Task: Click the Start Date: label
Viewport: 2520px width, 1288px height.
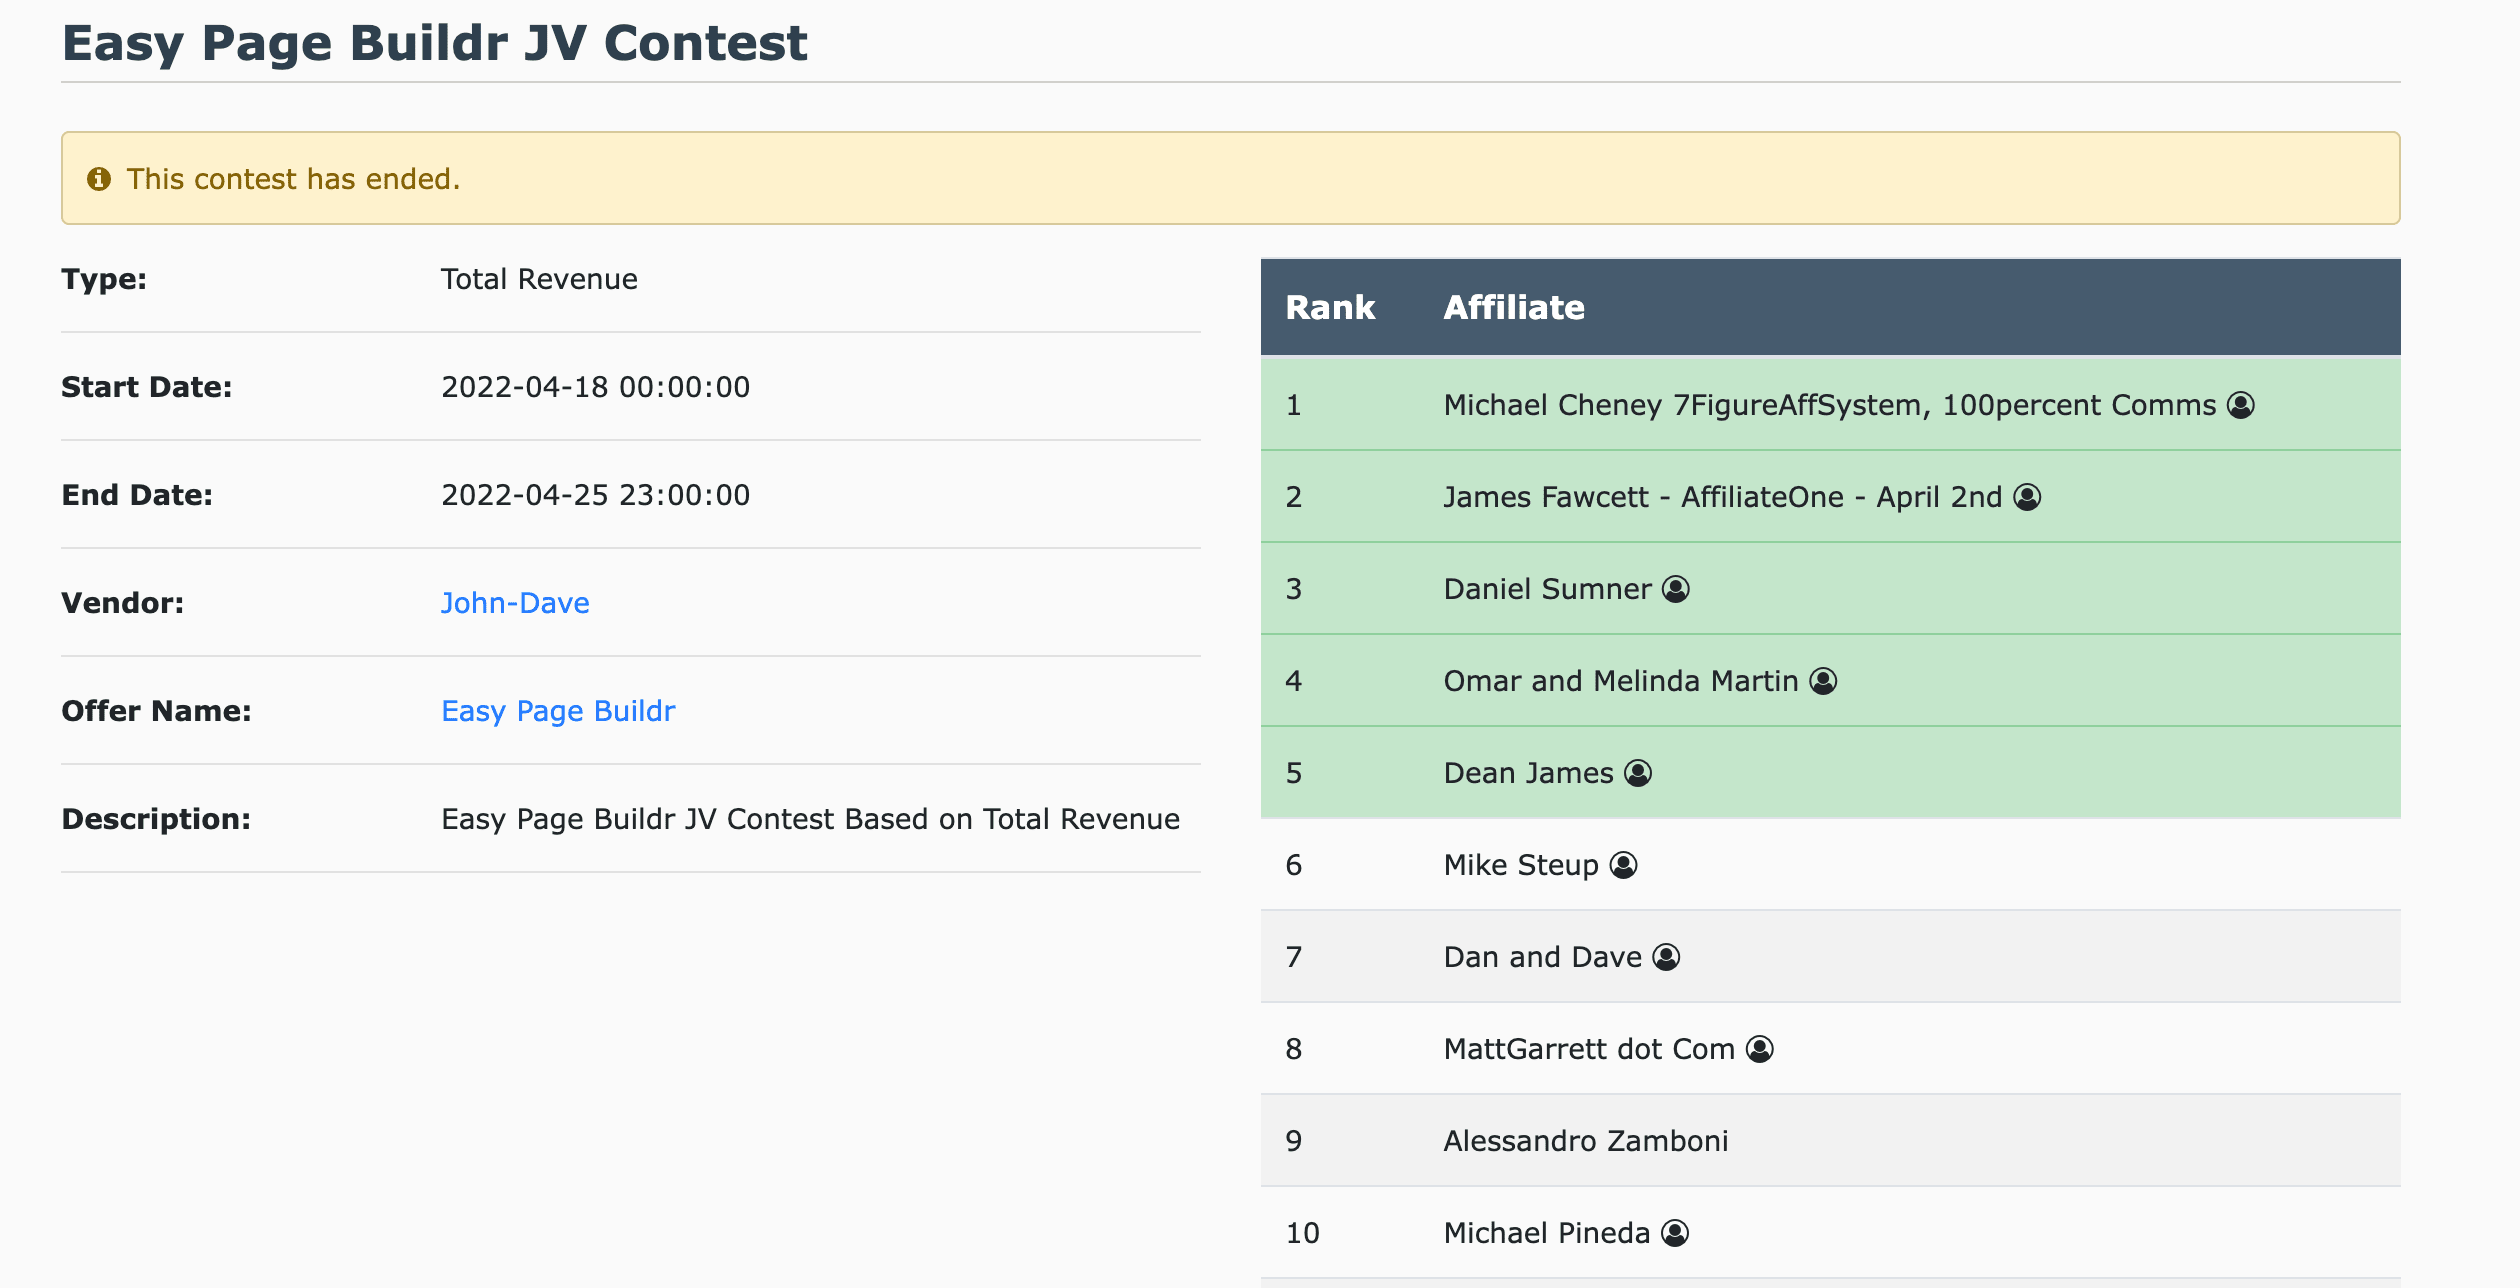Action: coord(147,387)
